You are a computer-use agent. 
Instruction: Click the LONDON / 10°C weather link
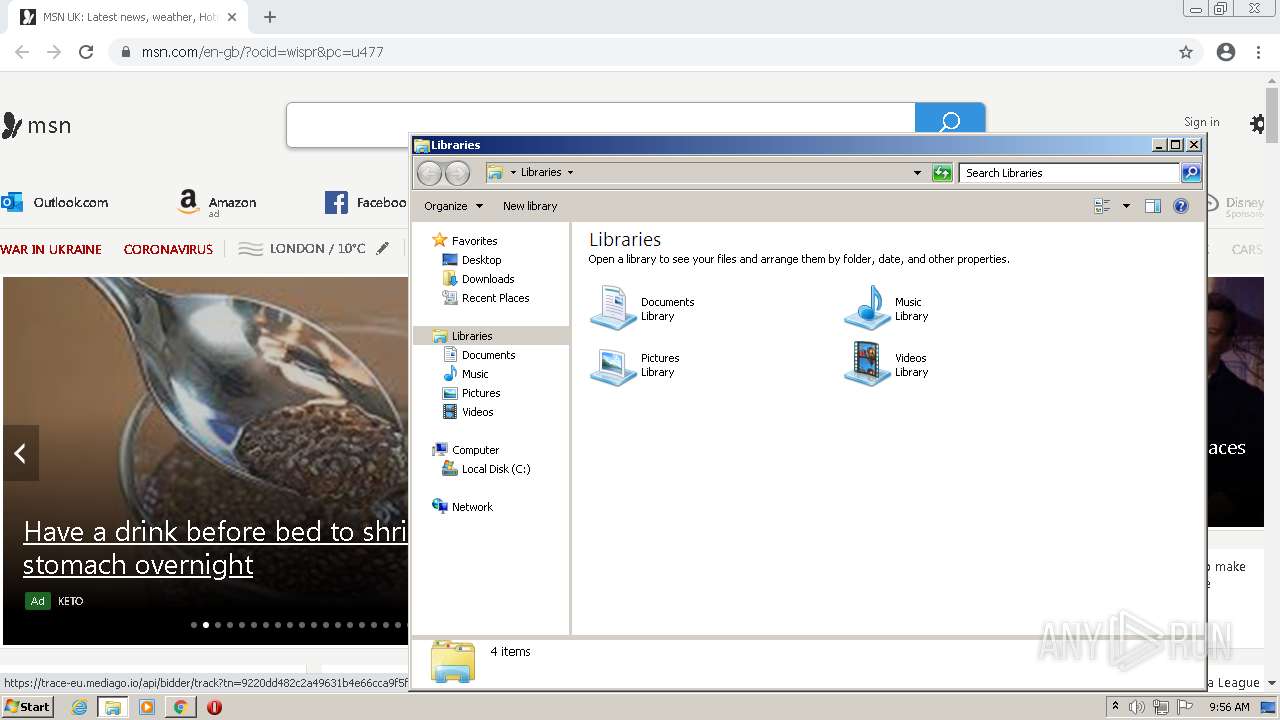(317, 248)
